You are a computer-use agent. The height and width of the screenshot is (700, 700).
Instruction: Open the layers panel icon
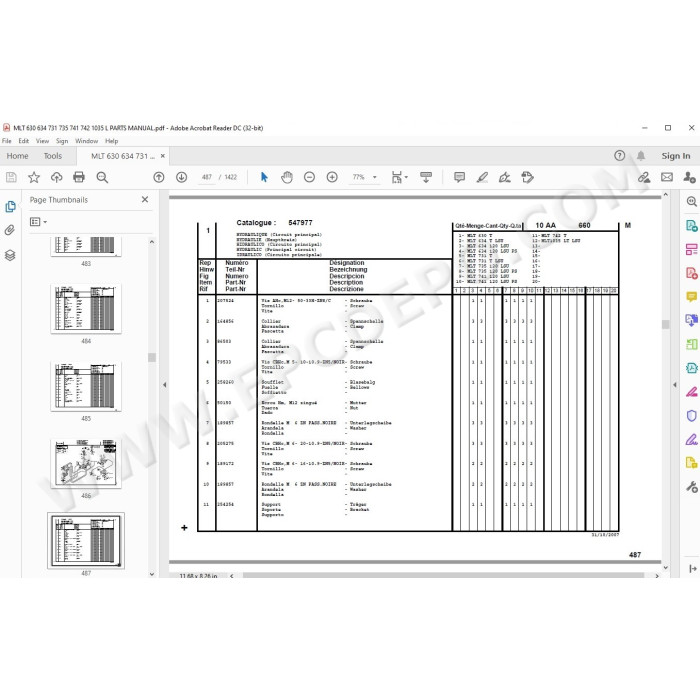pyautogui.click(x=10, y=255)
